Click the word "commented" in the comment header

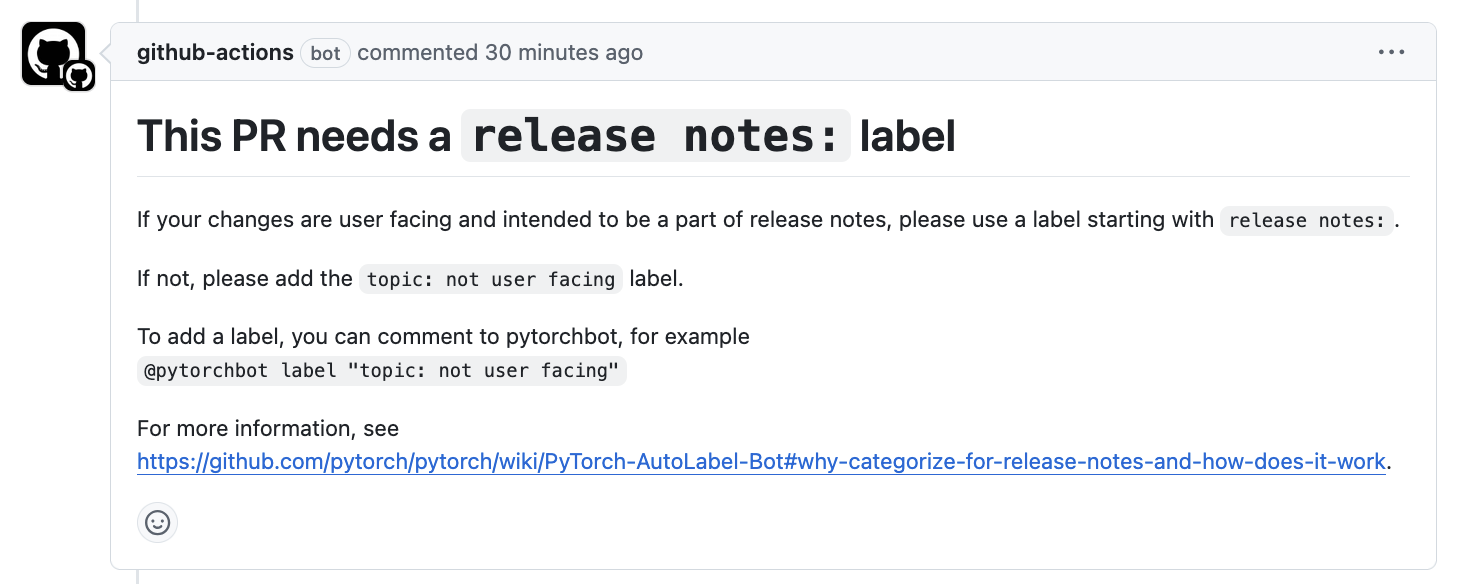(x=417, y=53)
